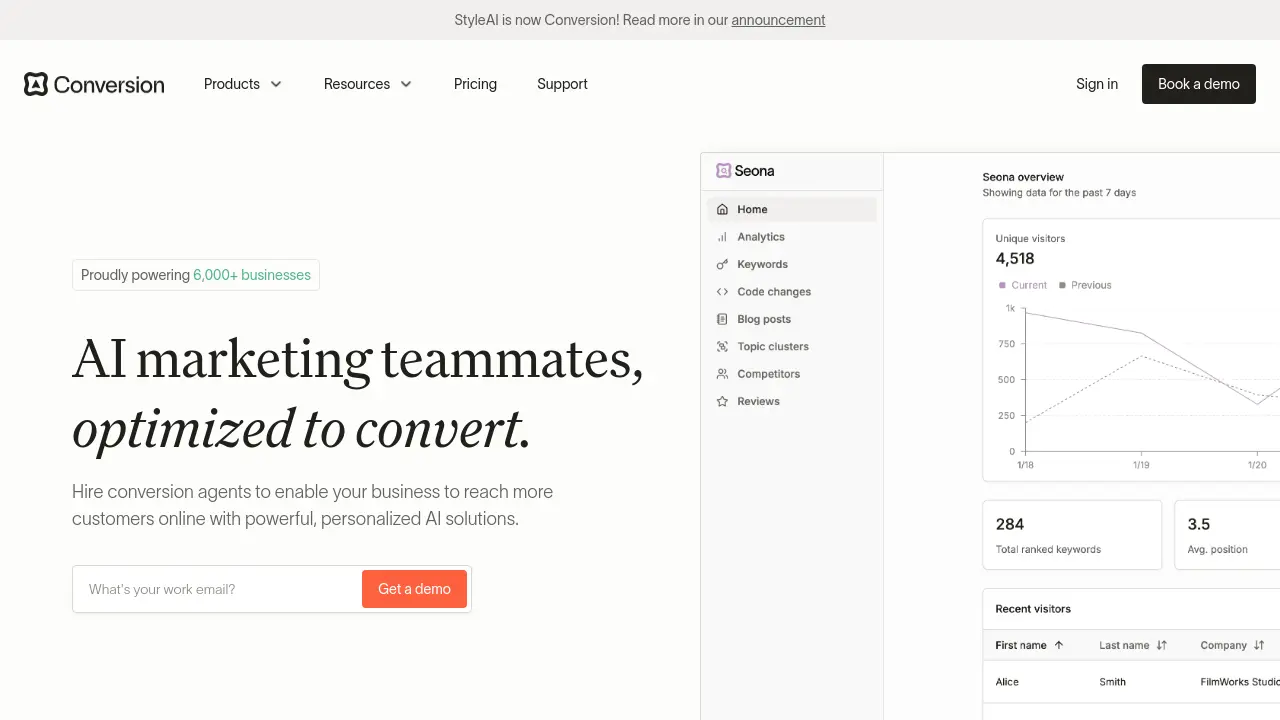
Task: Click the Alice cell in visitors table
Action: pos(1007,682)
